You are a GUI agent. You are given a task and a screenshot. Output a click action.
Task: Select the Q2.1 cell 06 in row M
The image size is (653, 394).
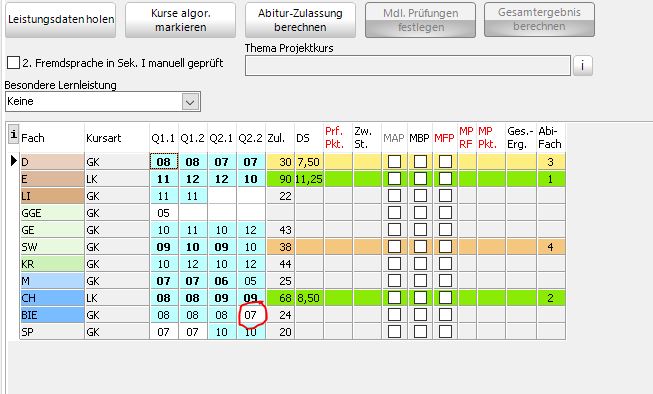[x=222, y=281]
